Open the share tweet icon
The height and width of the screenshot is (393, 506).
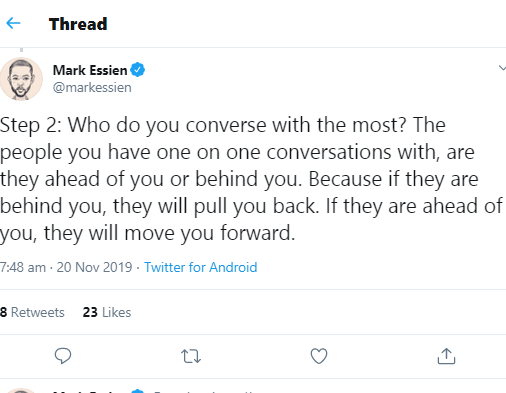click(446, 356)
